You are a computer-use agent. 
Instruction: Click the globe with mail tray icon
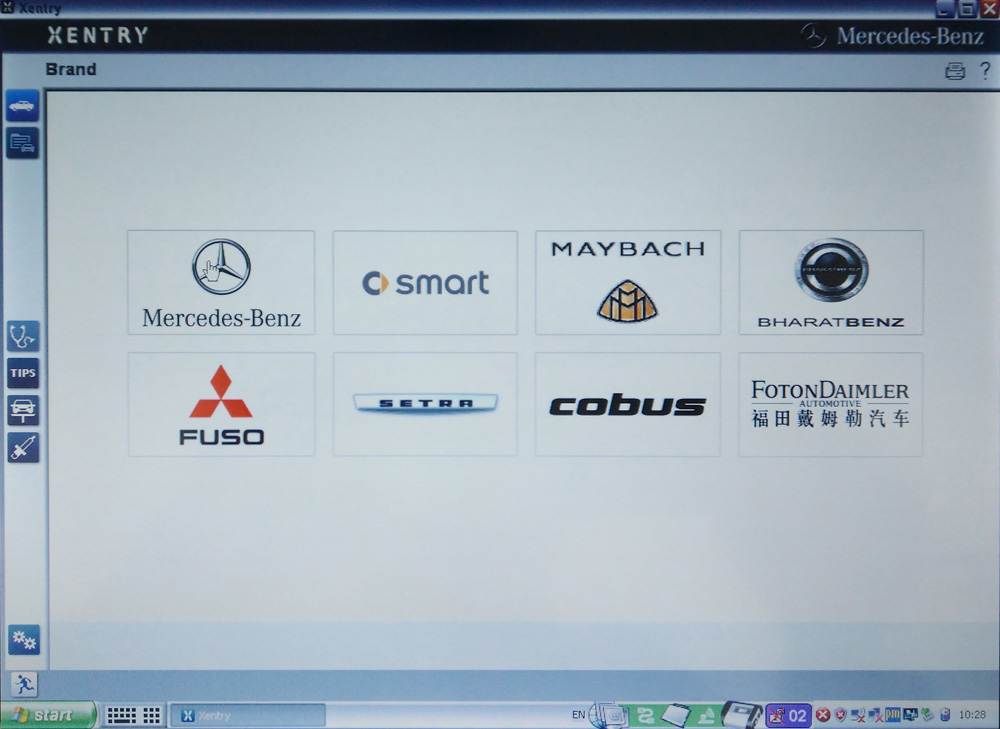pos(609,715)
